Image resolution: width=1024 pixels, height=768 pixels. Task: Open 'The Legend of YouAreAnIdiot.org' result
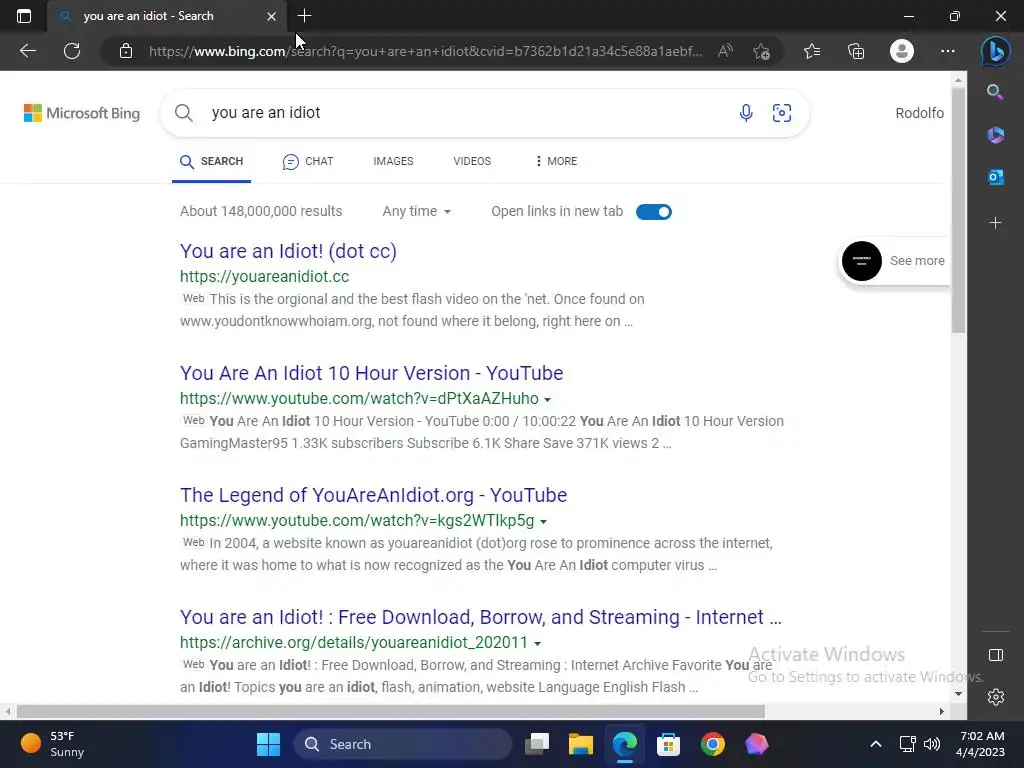click(374, 495)
